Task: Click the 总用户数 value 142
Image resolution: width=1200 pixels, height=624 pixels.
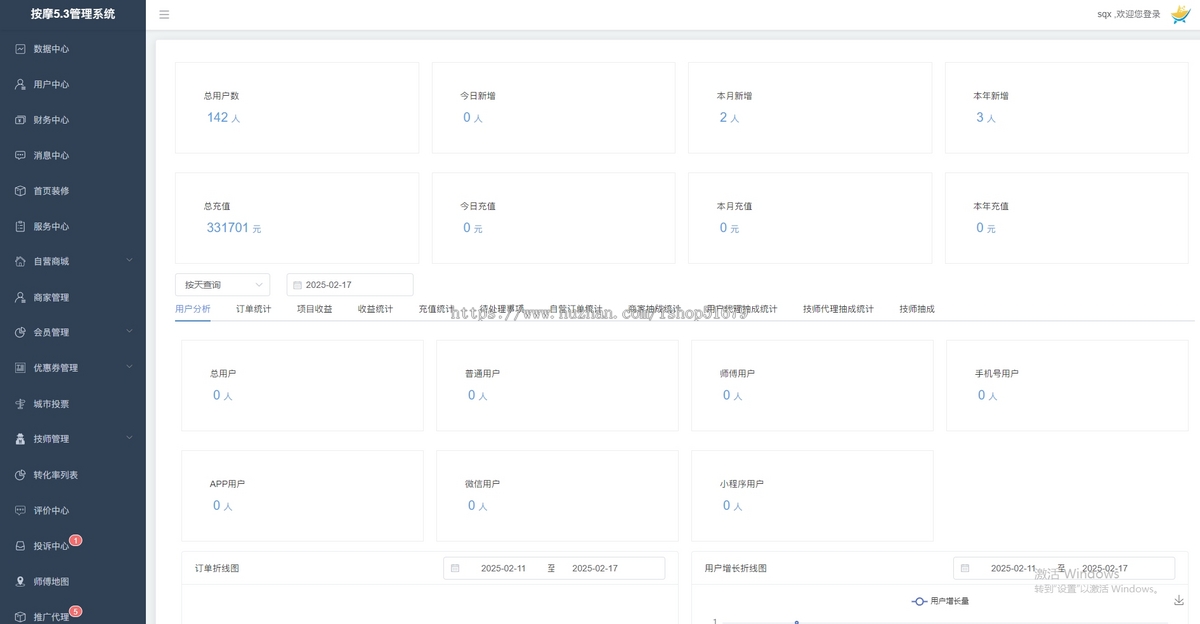Action: tap(218, 117)
